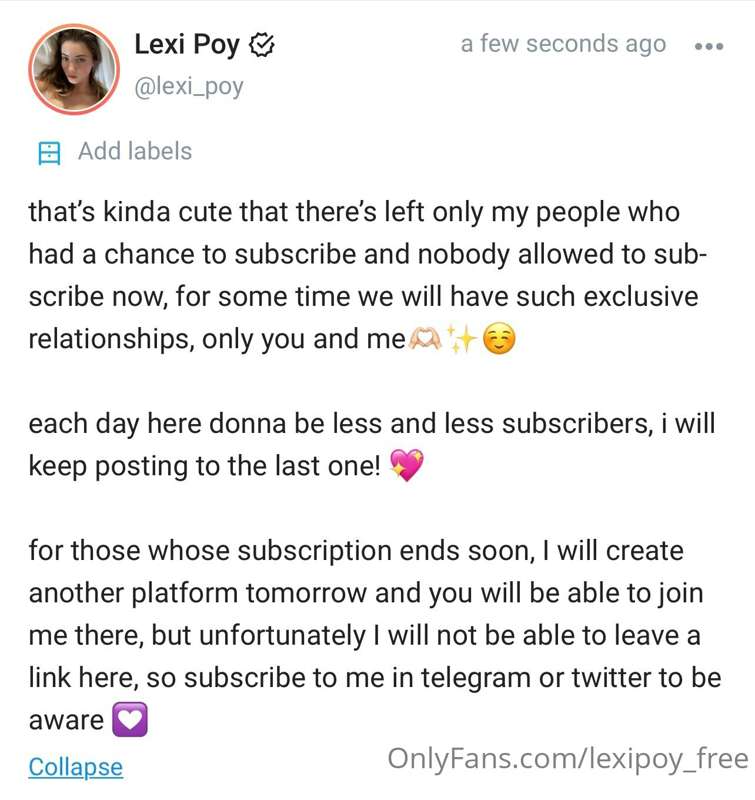The width and height of the screenshot is (755, 800).
Task: Click the @lexi_poy username handle
Action: pyautogui.click(x=188, y=87)
